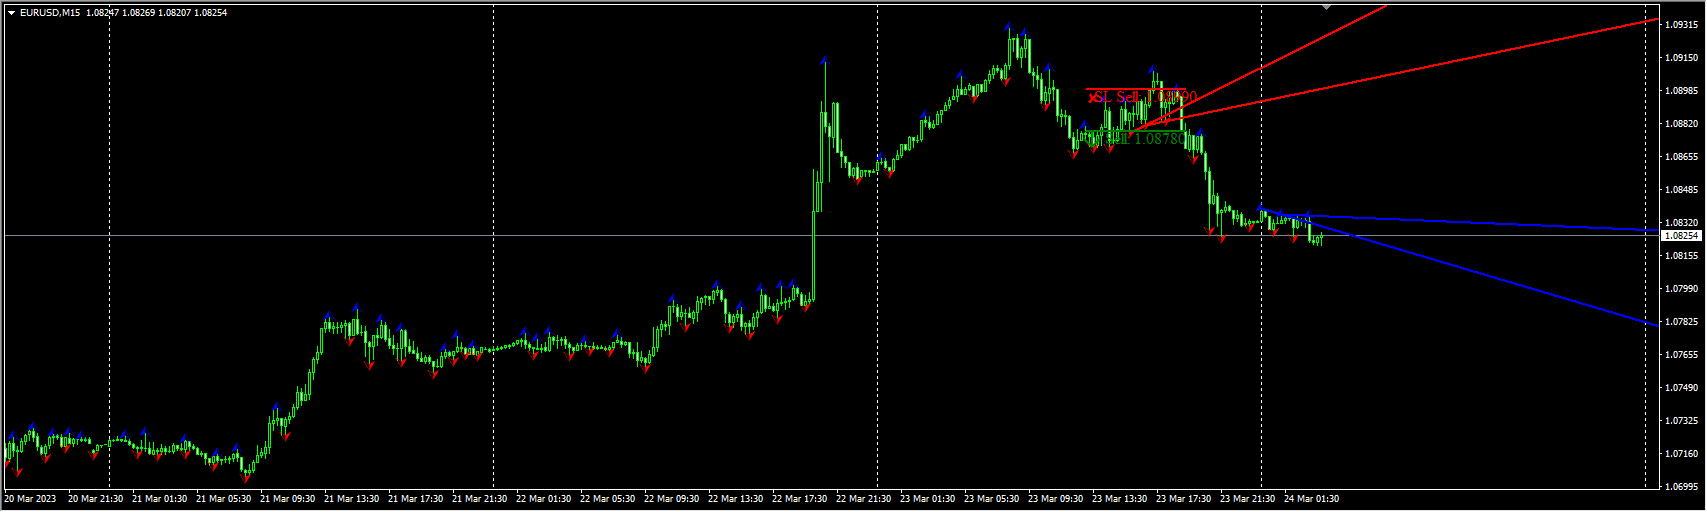Click the 24 Mar 01:30 time label

click(1311, 499)
